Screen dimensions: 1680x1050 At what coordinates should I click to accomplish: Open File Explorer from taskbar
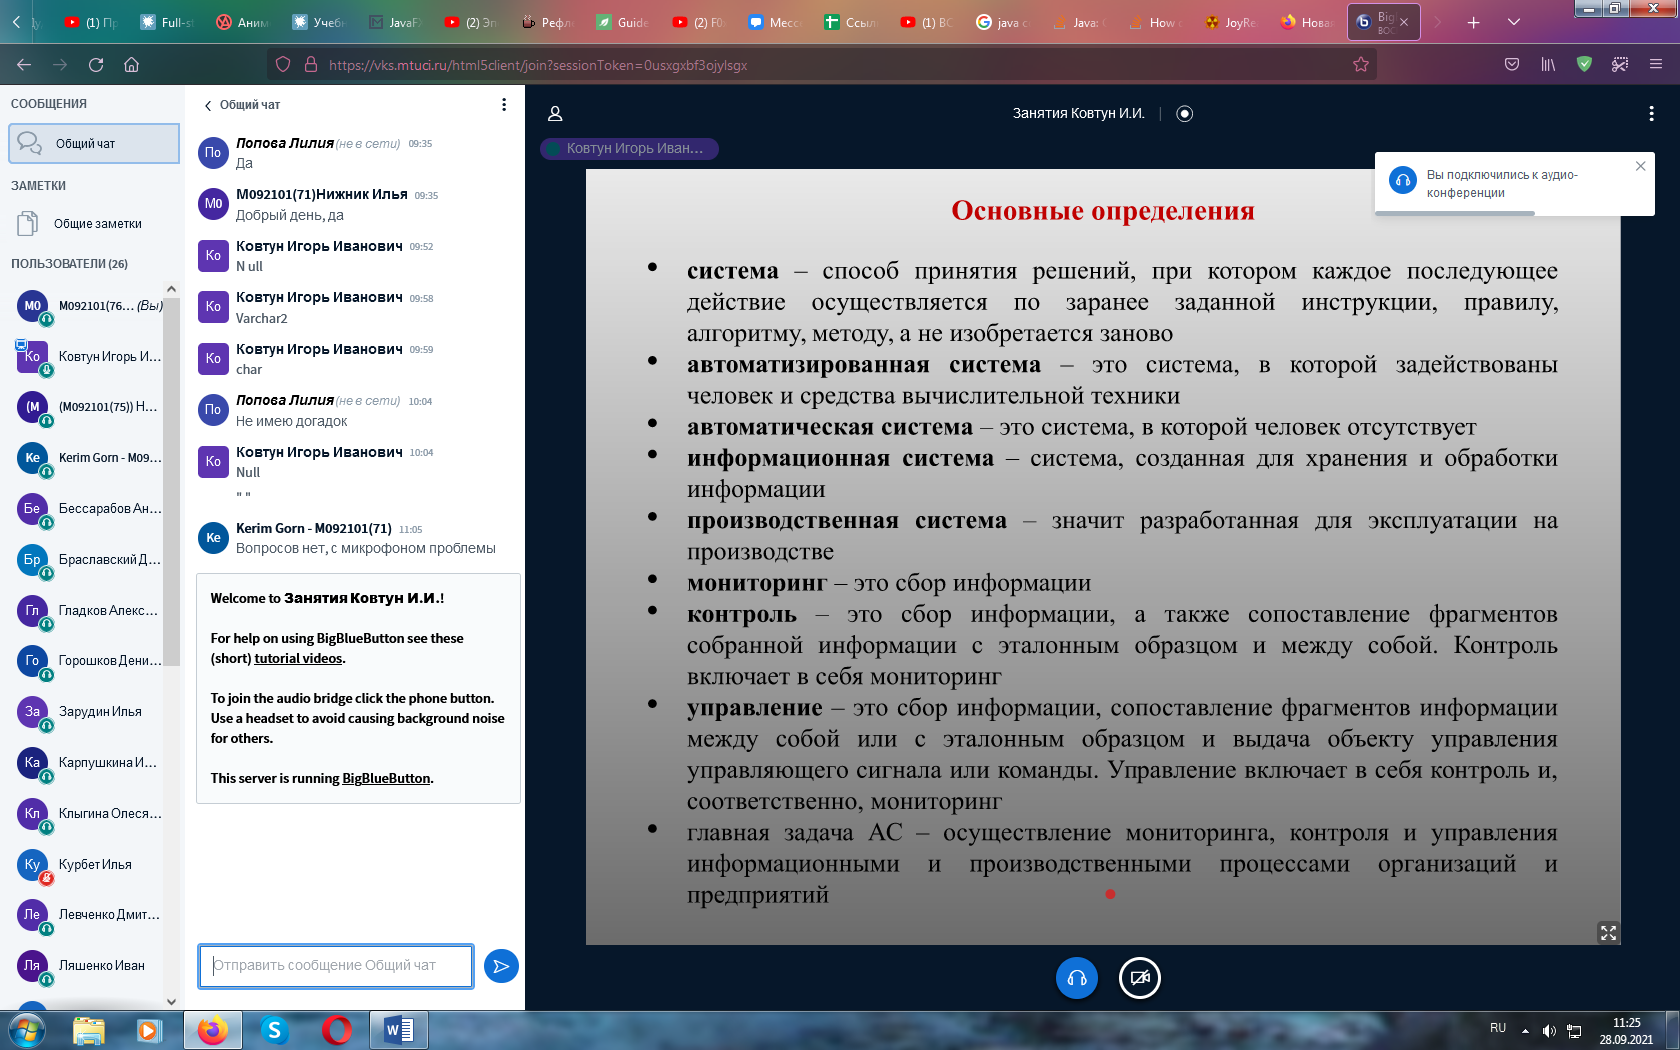pyautogui.click(x=89, y=1030)
